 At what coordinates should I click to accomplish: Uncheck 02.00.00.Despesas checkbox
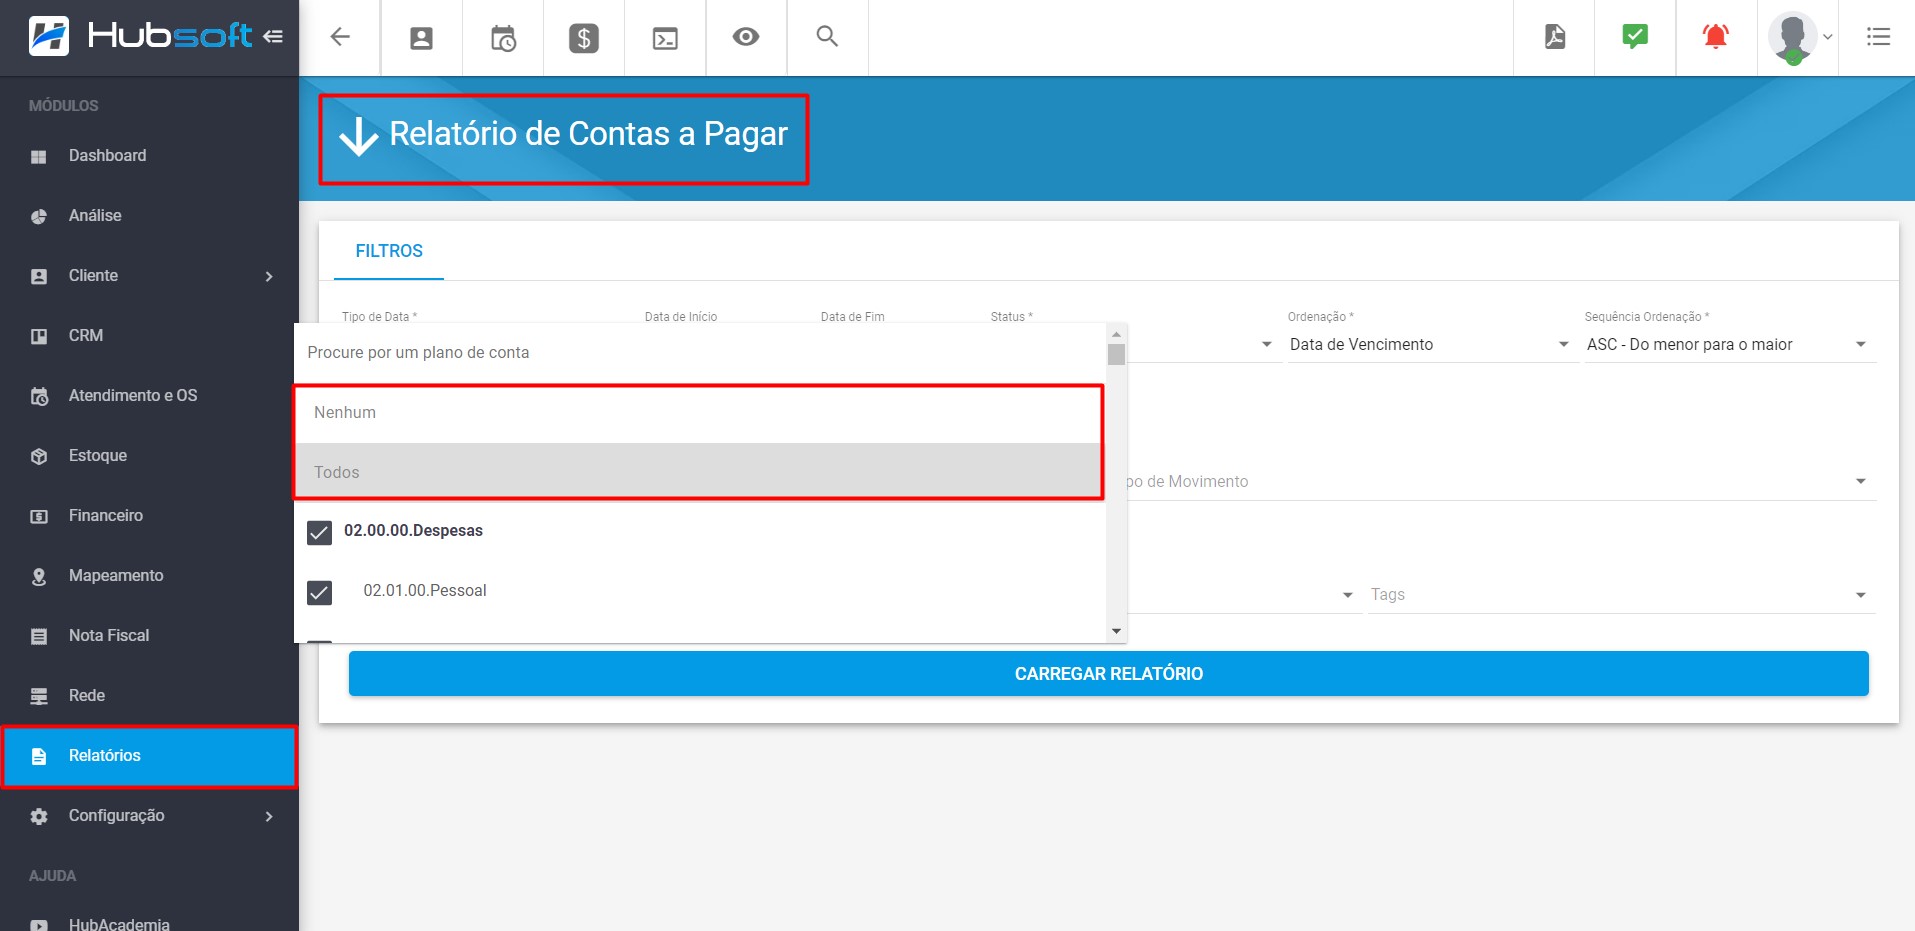pyautogui.click(x=319, y=532)
